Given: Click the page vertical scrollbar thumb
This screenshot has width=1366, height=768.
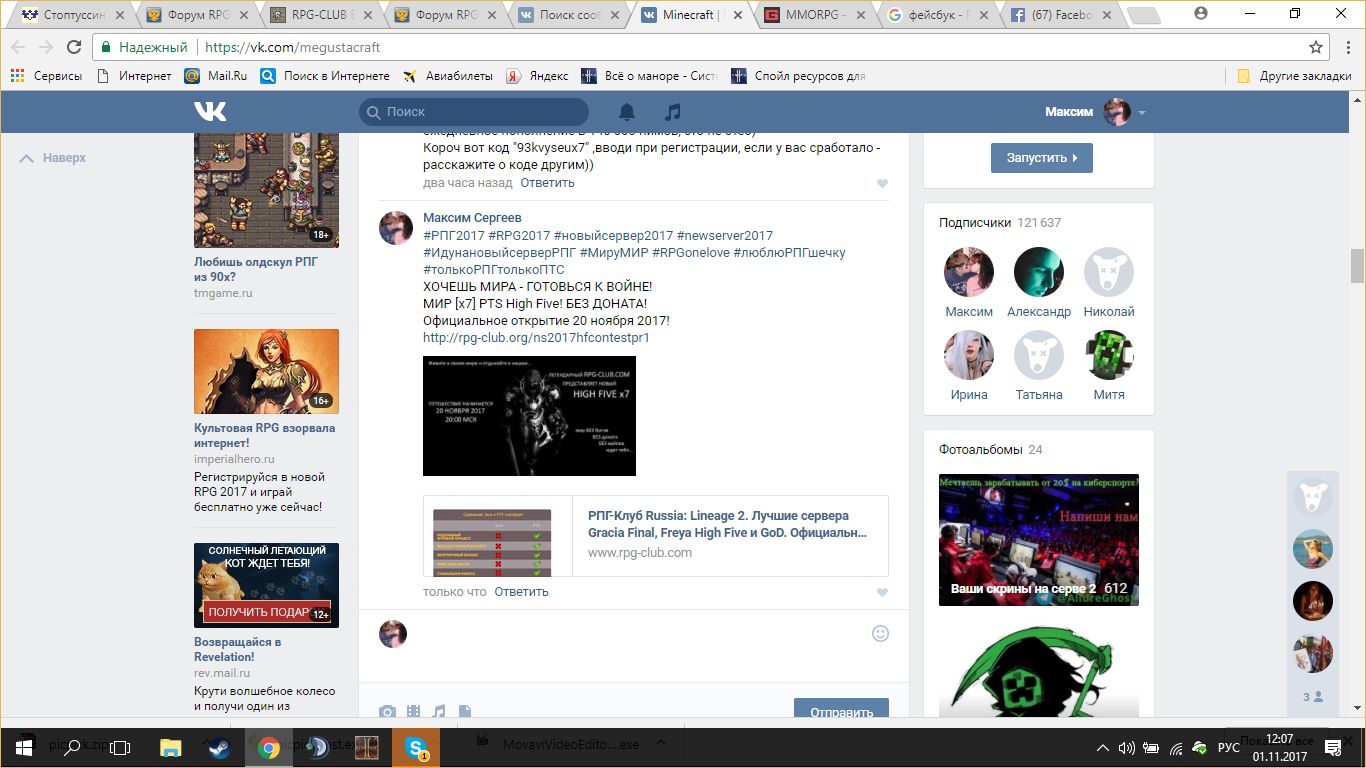Looking at the screenshot, I should click(x=1357, y=266).
